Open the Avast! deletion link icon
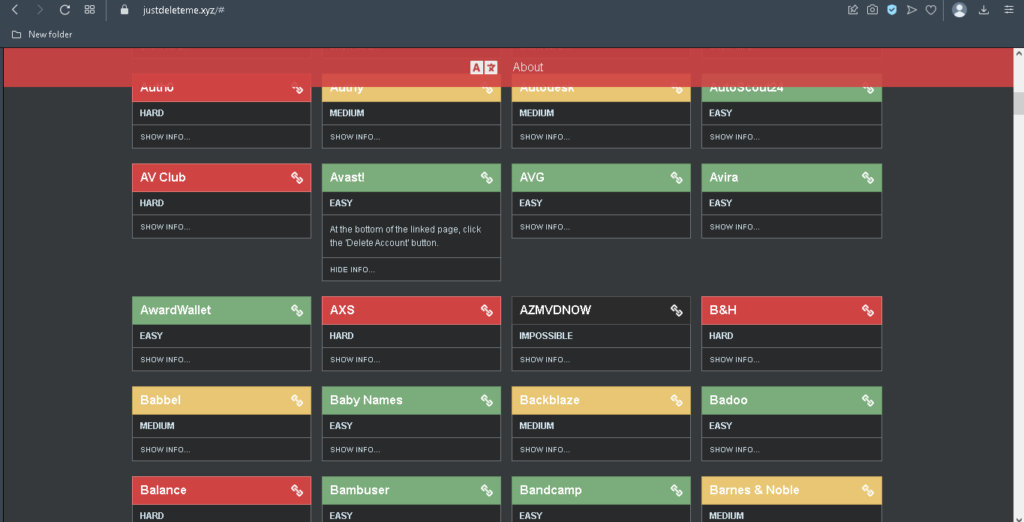This screenshot has width=1024, height=522. (x=487, y=178)
